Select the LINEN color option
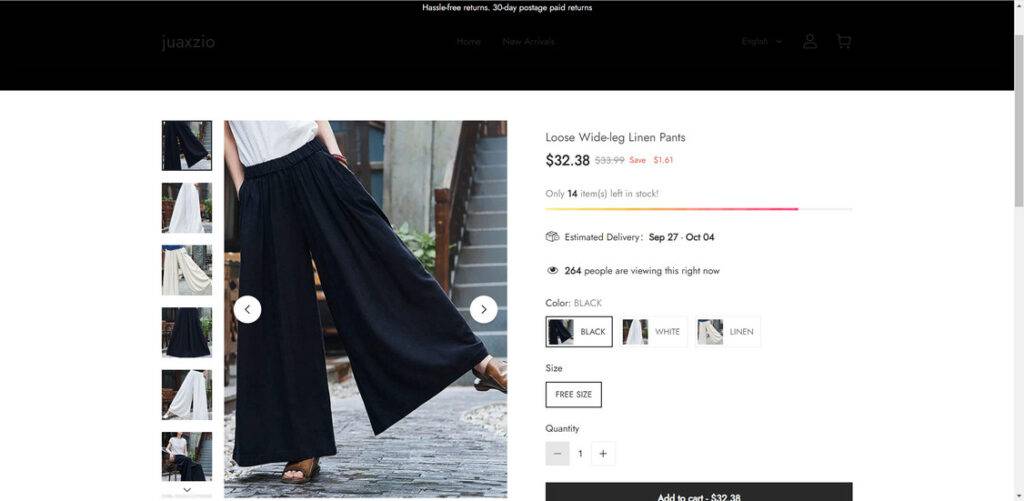 [x=728, y=332]
